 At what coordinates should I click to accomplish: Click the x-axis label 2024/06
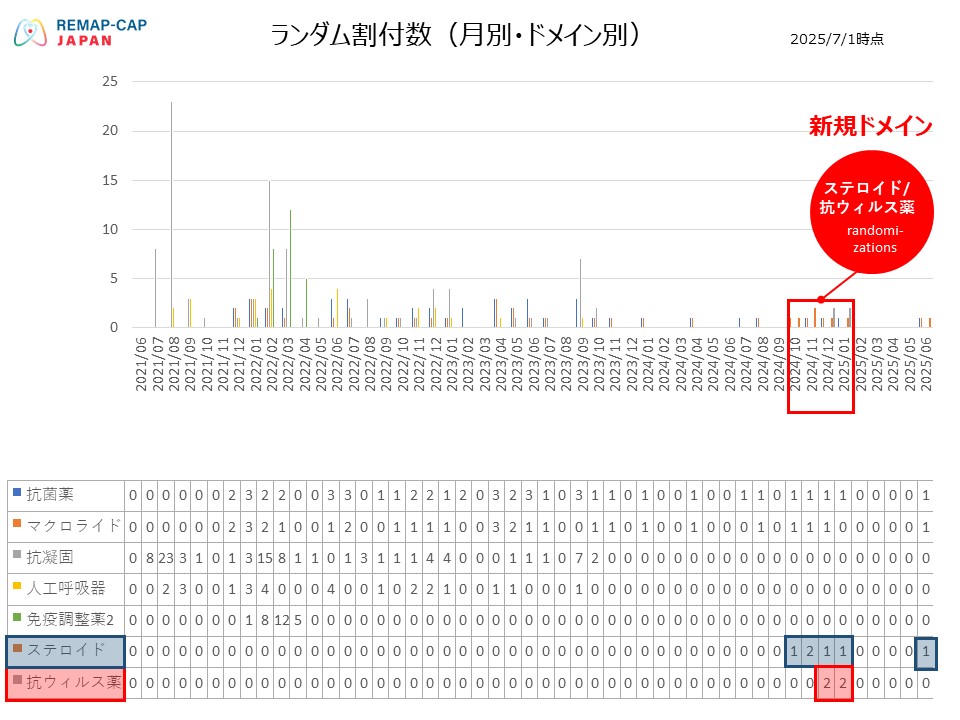coord(730,364)
